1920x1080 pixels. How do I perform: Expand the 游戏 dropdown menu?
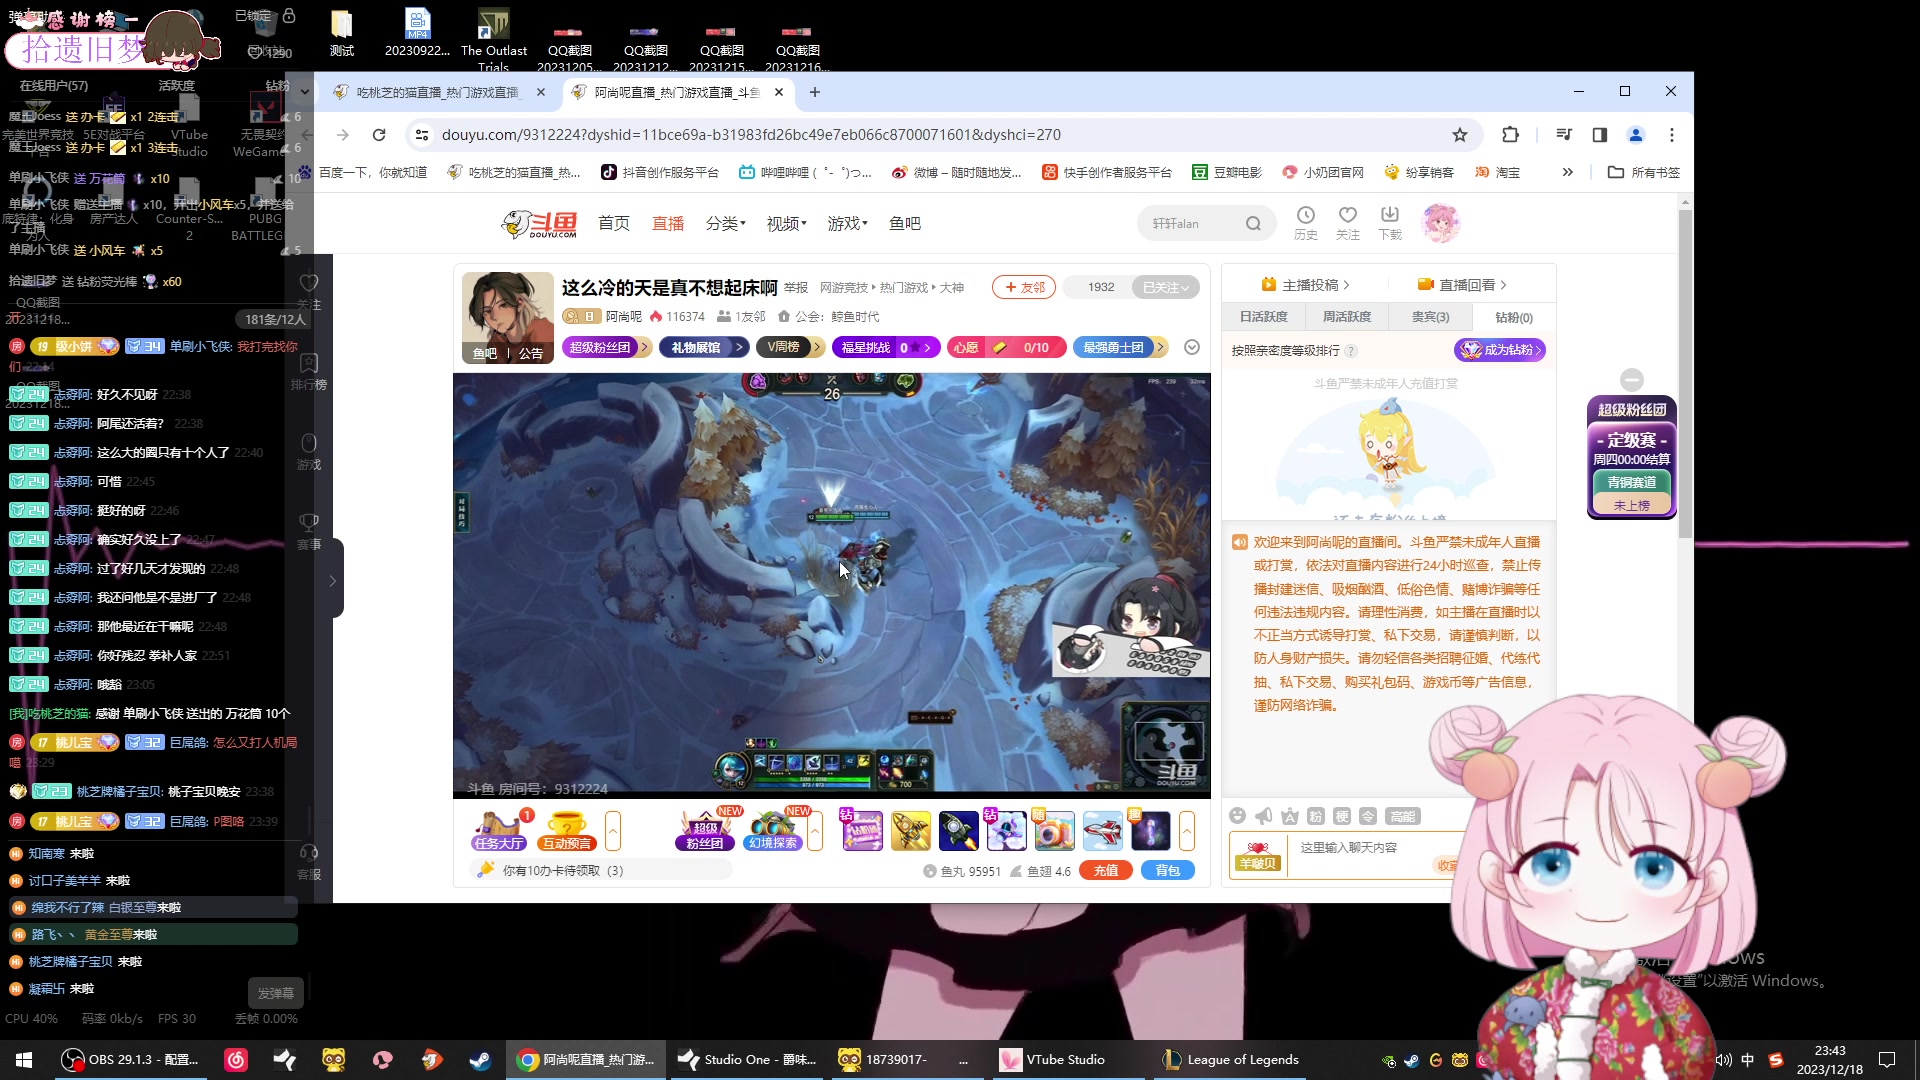click(847, 223)
